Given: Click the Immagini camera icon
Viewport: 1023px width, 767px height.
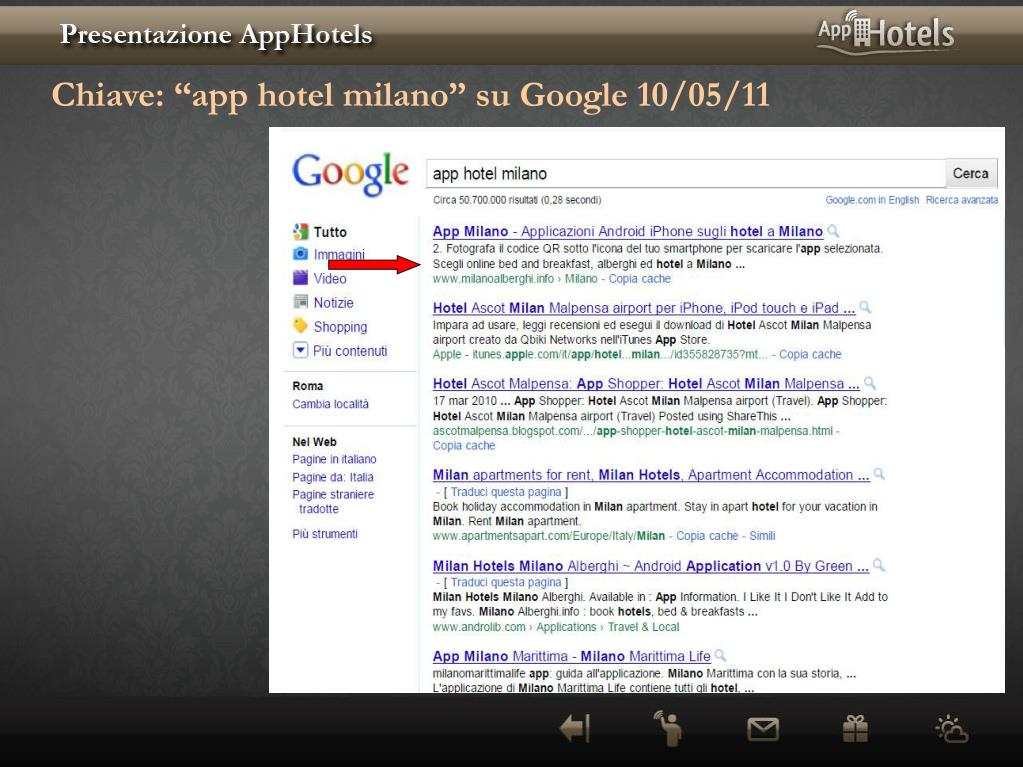Looking at the screenshot, I should (x=300, y=254).
